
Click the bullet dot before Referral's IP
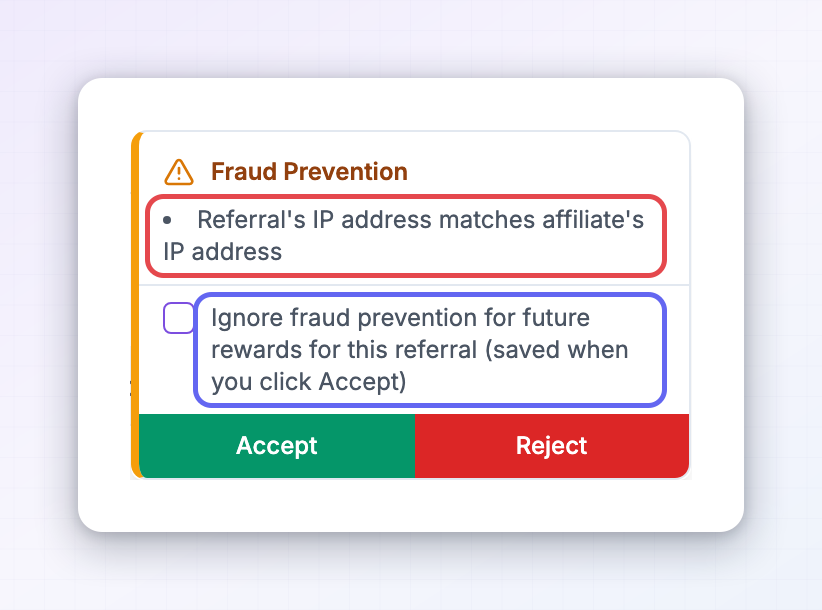coord(167,221)
